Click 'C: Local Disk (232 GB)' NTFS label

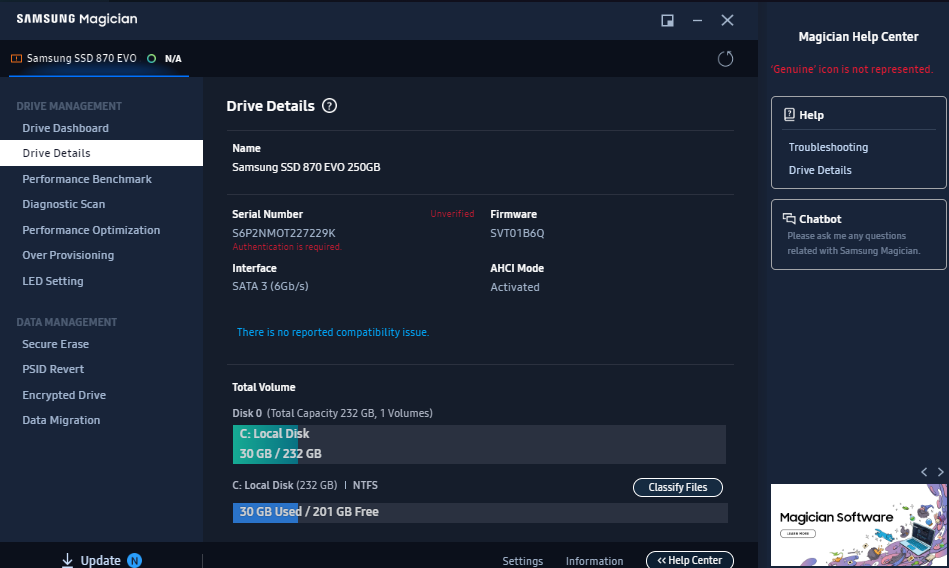[x=304, y=485]
